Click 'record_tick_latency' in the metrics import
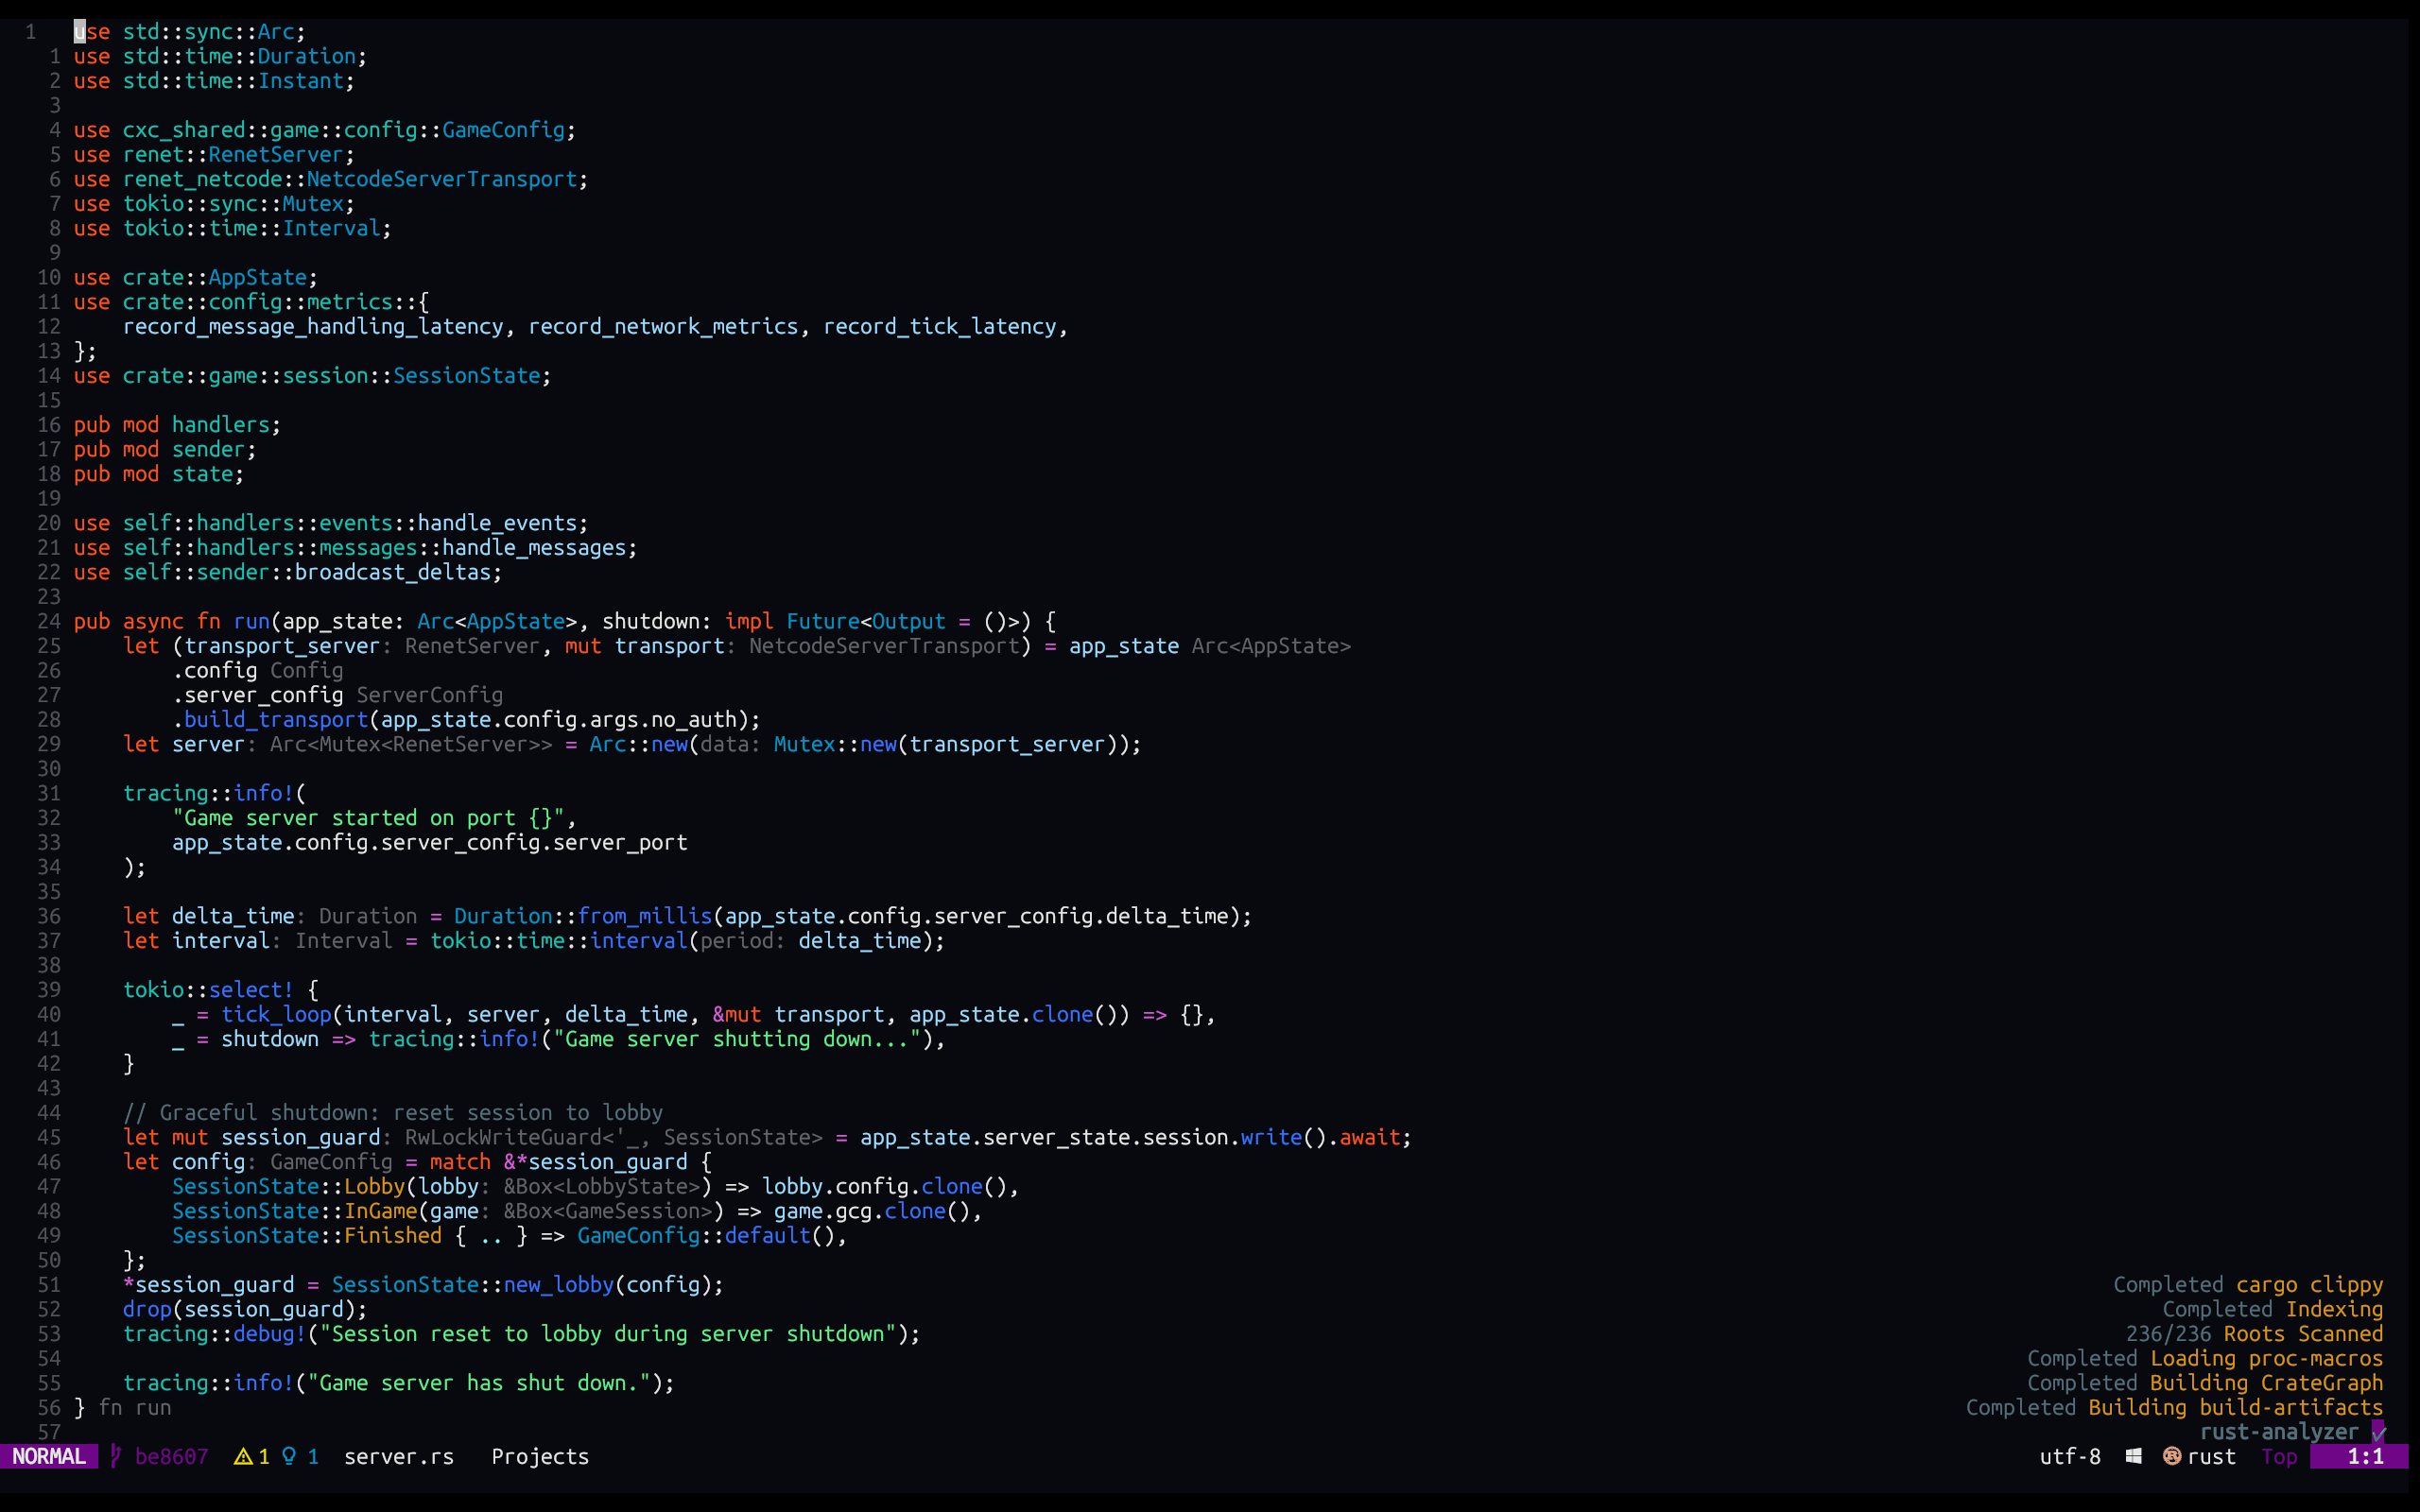Viewport: 2420px width, 1512px height. click(x=940, y=326)
